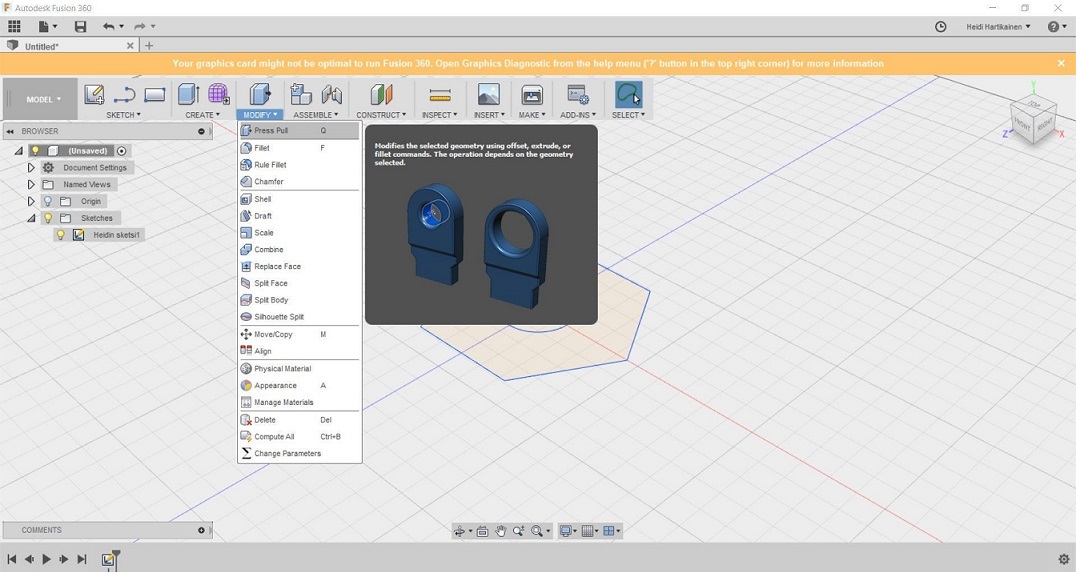Select the Scripts and Add-Ins icon
The width and height of the screenshot is (1076, 572).
click(x=578, y=94)
